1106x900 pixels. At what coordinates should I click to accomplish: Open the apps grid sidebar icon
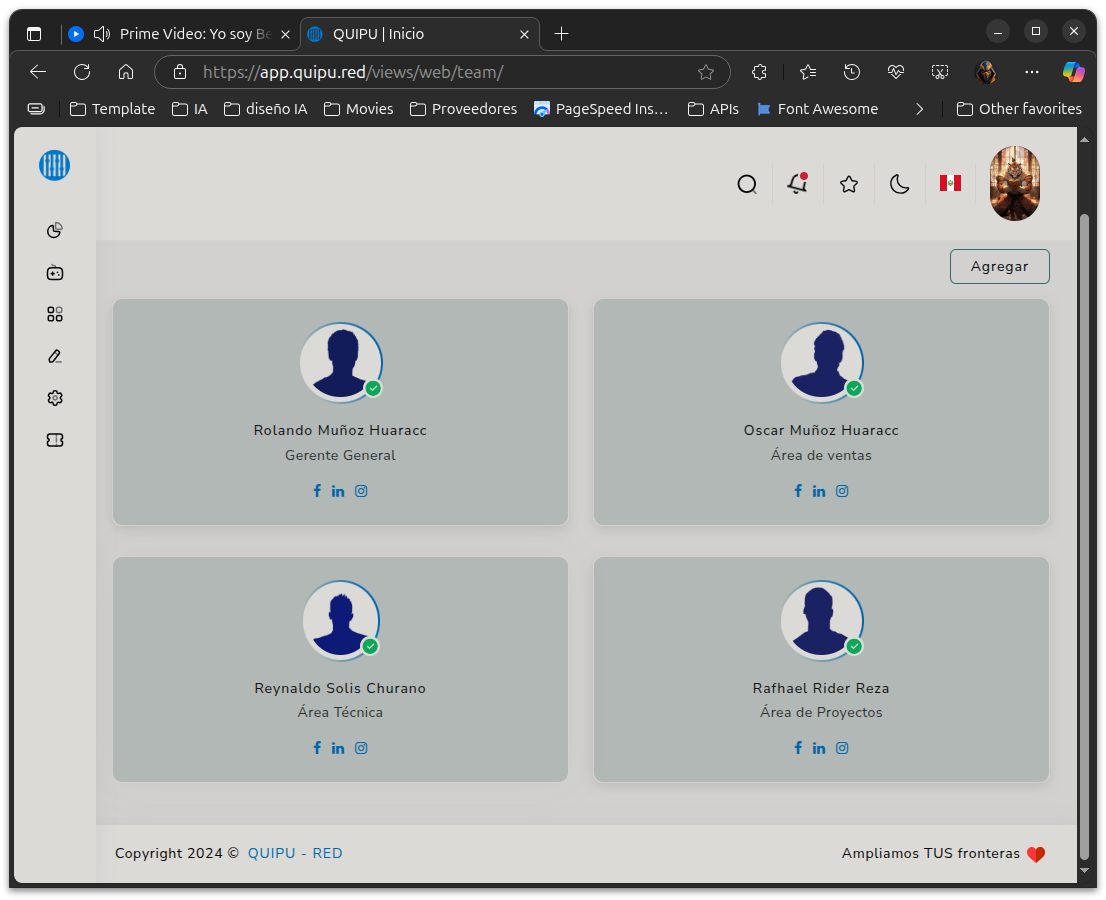pyautogui.click(x=55, y=315)
